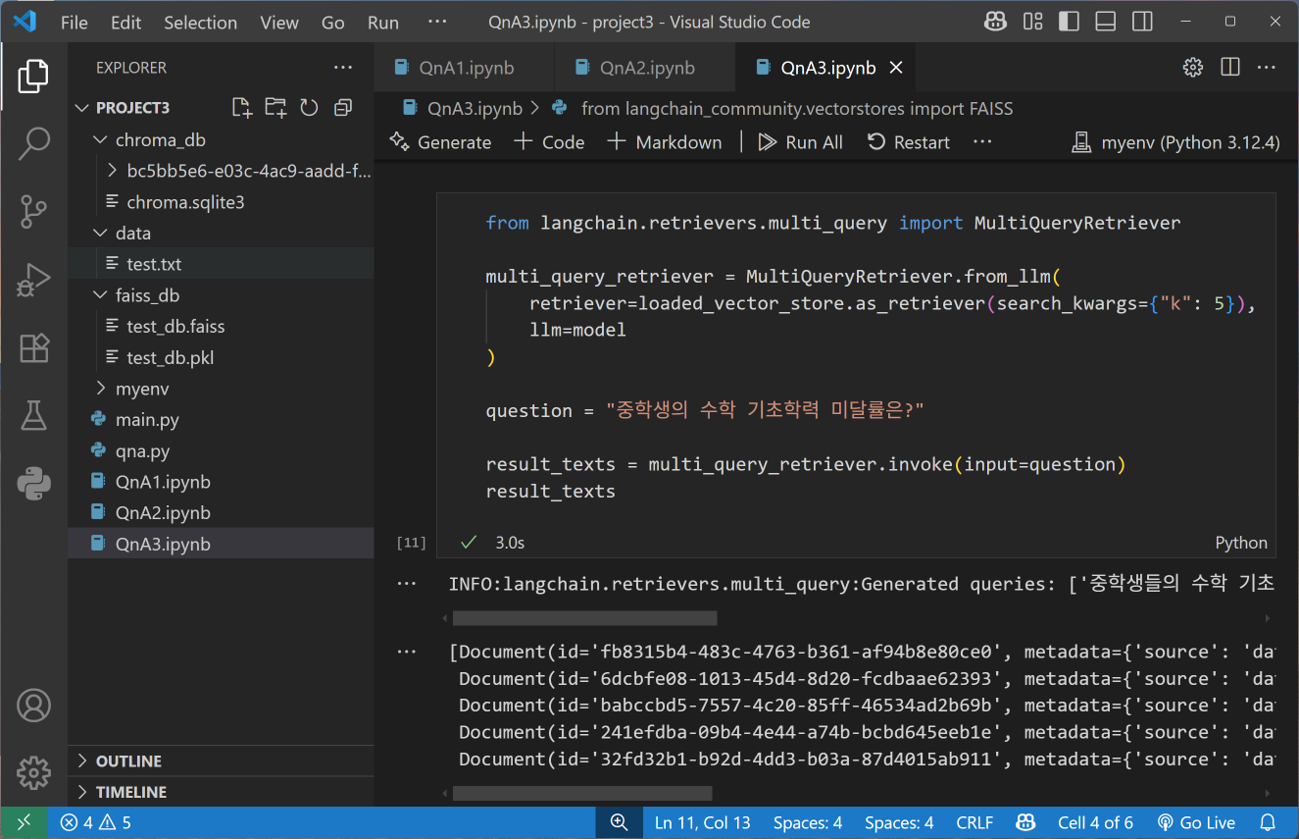Click Go Live in status bar
This screenshot has width=1299, height=839.
pos(1196,823)
